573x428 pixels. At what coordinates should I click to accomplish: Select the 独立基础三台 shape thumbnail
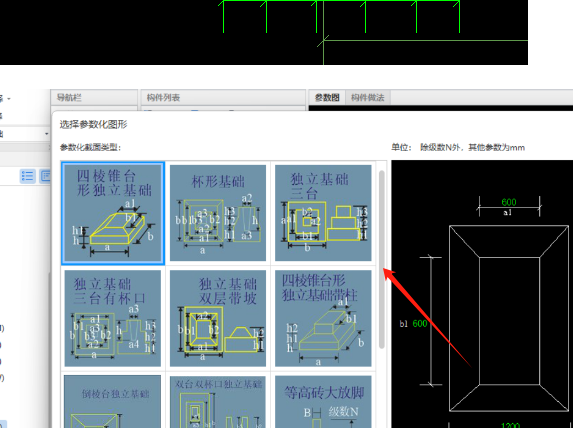323,213
